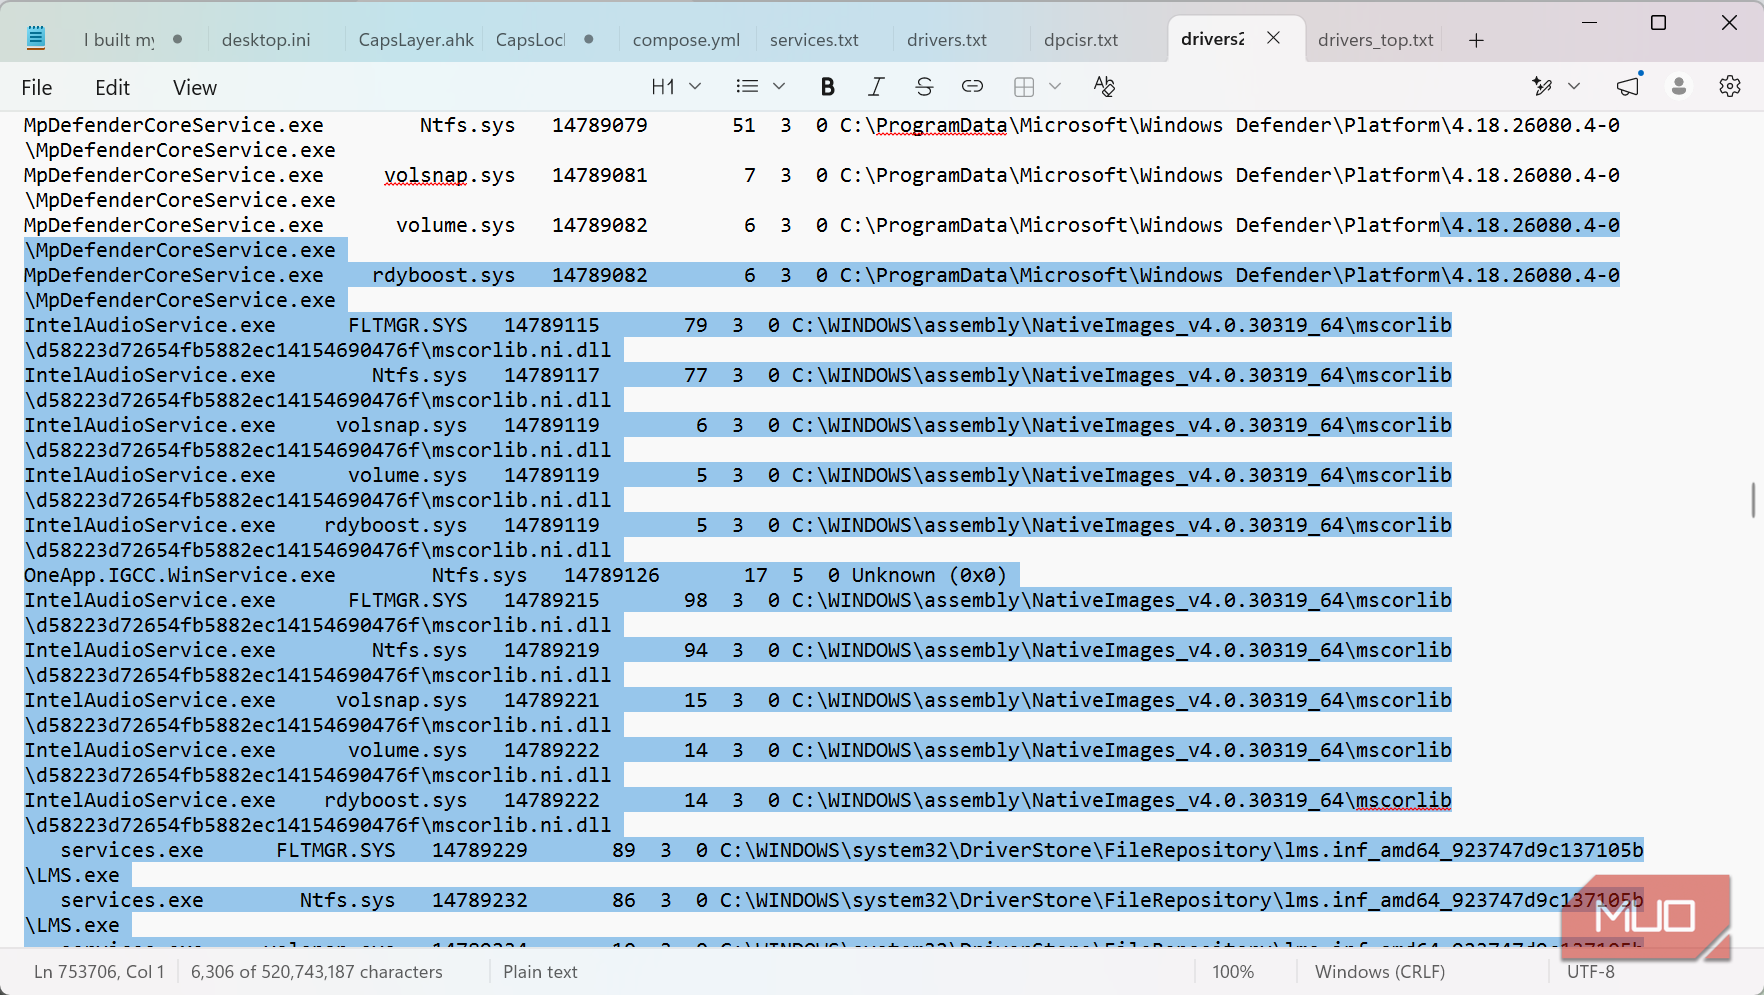
Task: Open the AI rewrite pen icon
Action: pos(1542,87)
